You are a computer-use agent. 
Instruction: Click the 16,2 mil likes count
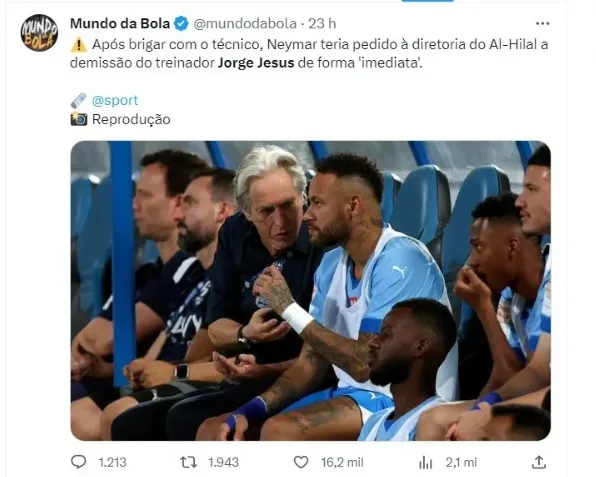pos(342,462)
